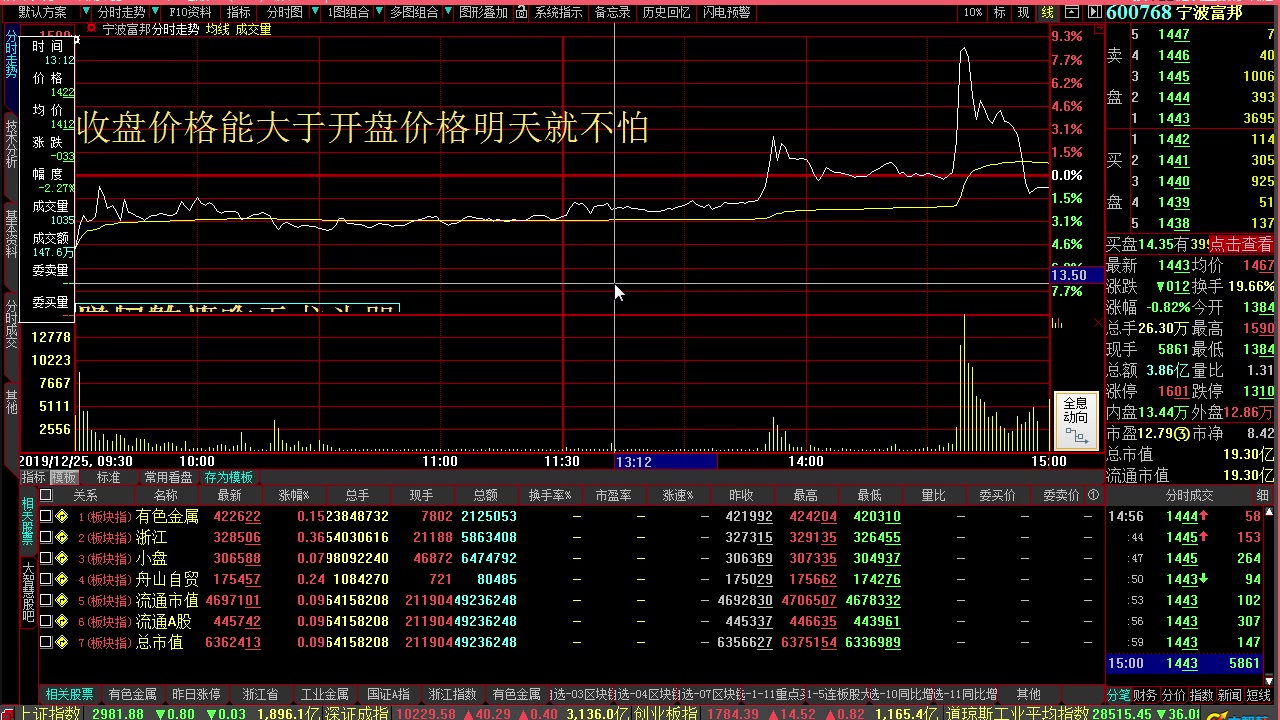
Task: Click the small square icon before 600768
Action: point(1095,12)
